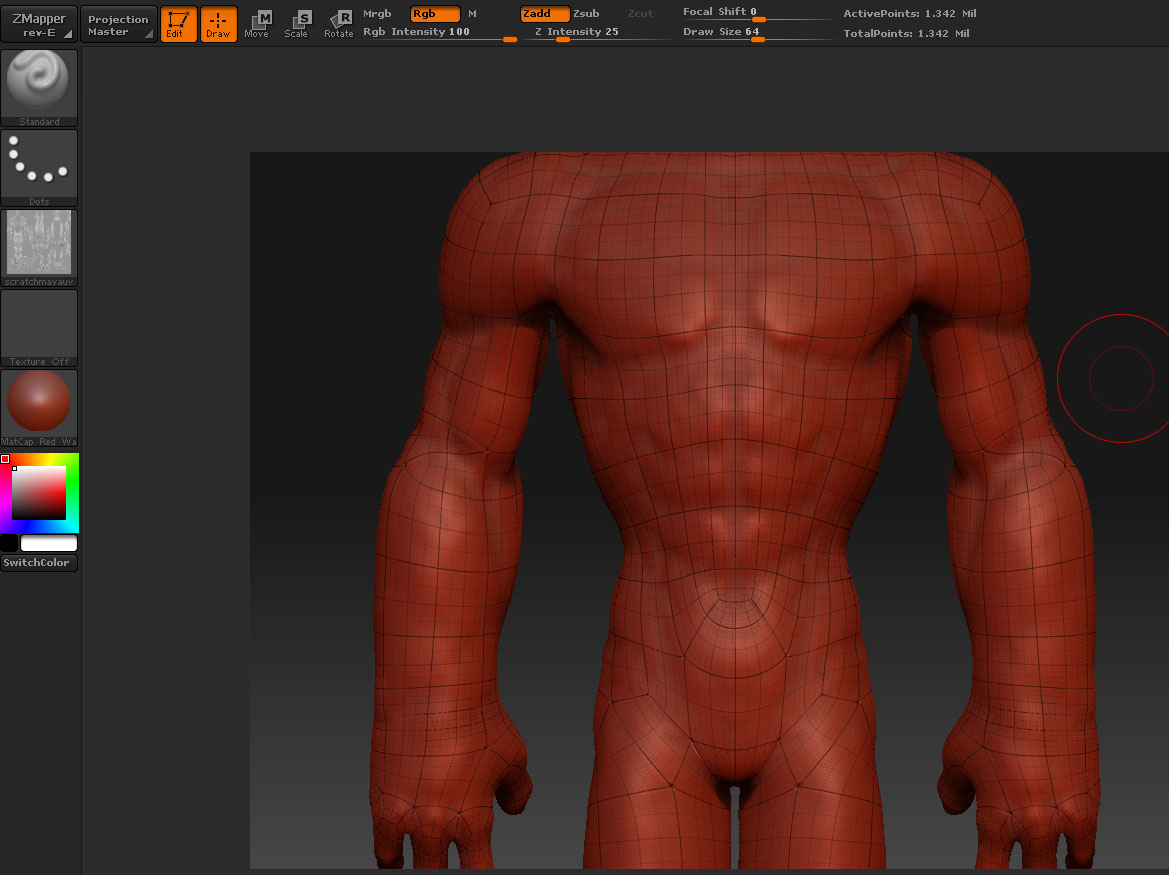Pick a shade in the color picker square
Screen dimensions: 1169x875
coord(39,493)
